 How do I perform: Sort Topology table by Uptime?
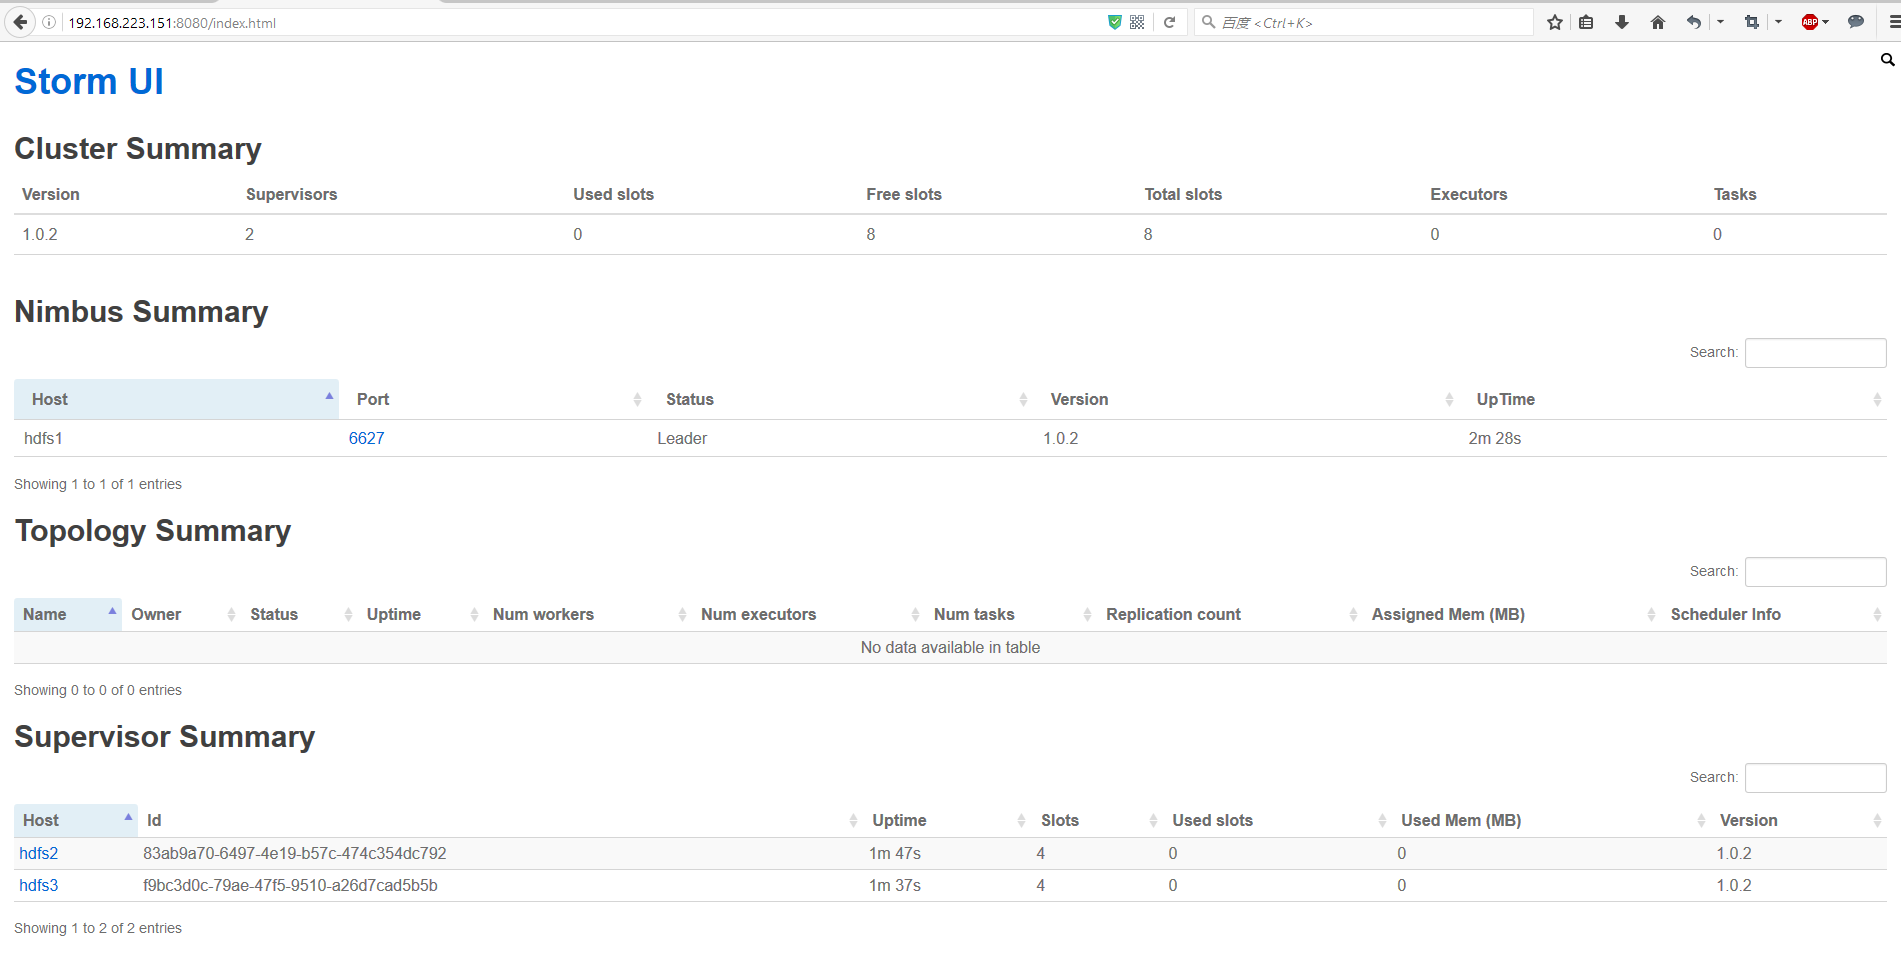click(x=421, y=614)
